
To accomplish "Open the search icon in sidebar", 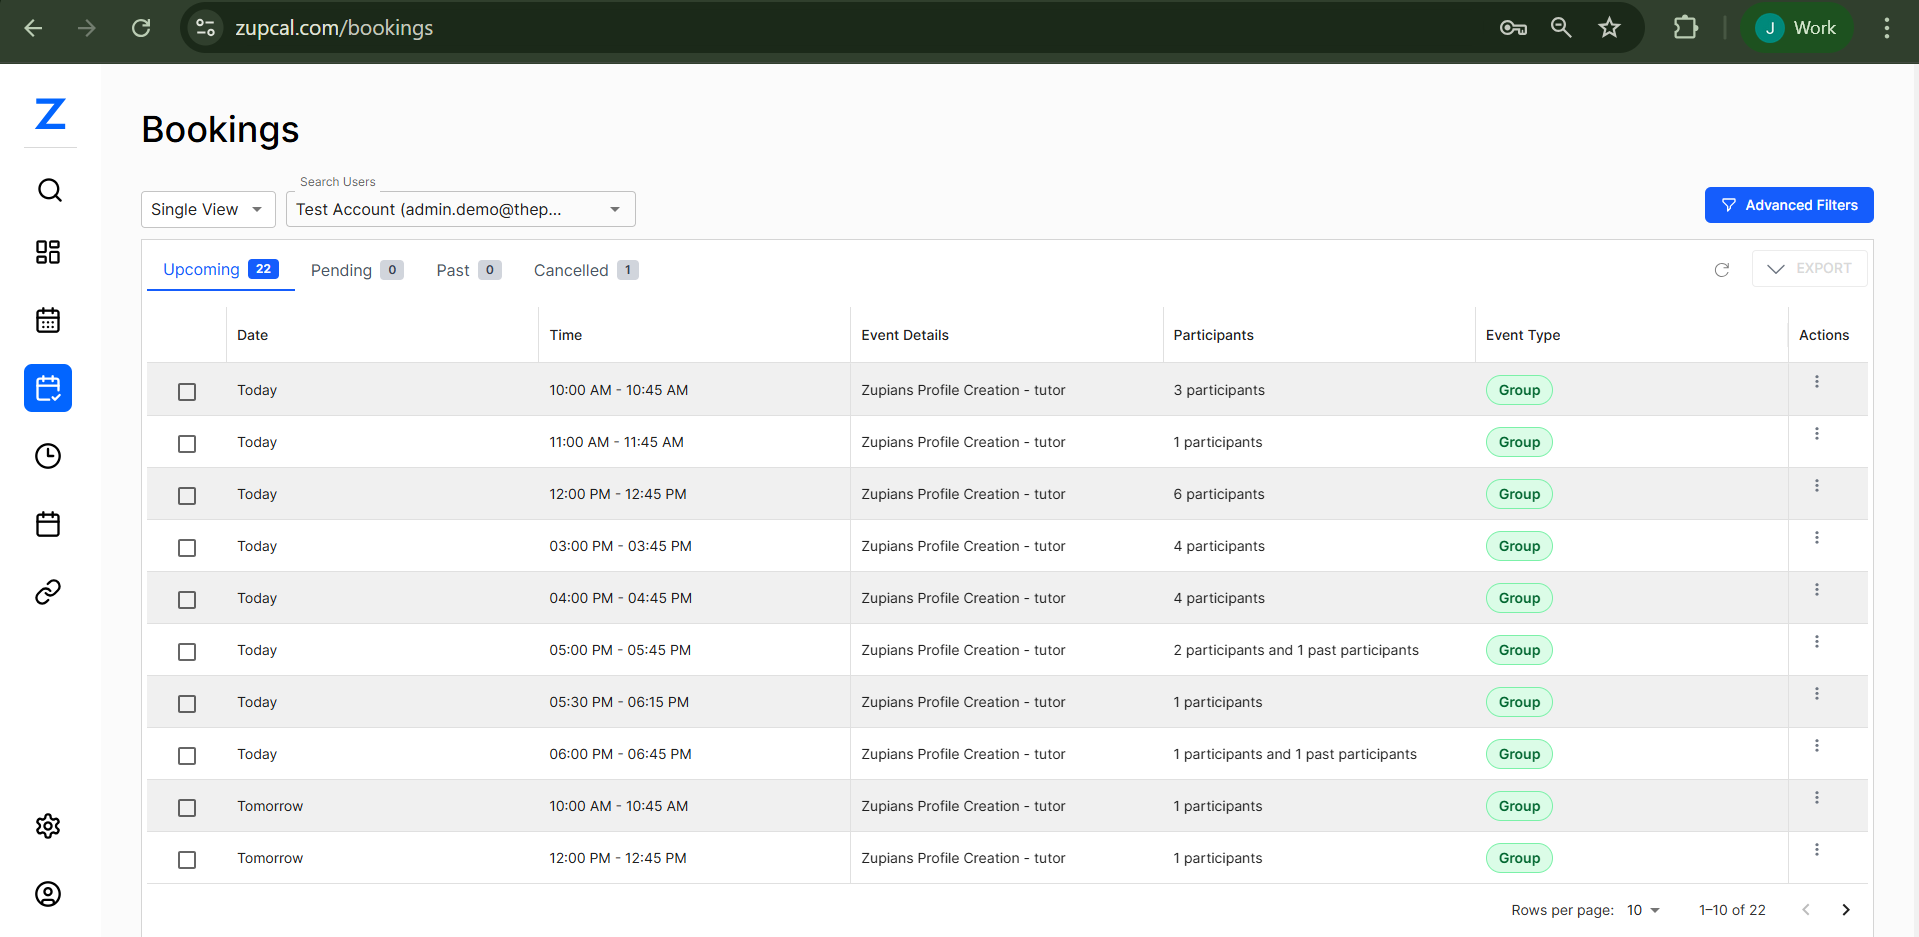I will click(x=48, y=189).
